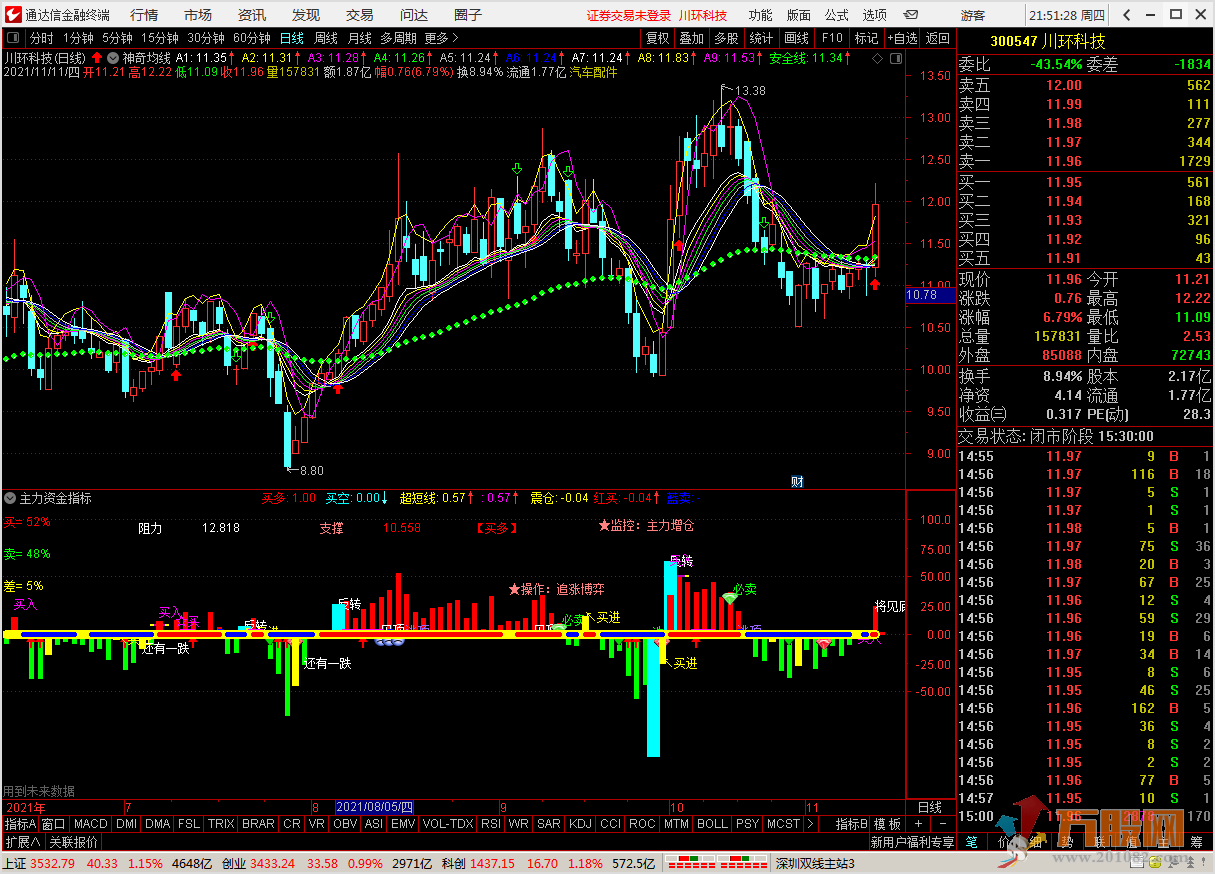Select the 日线 daily period
This screenshot has width=1215, height=874.
(291, 38)
